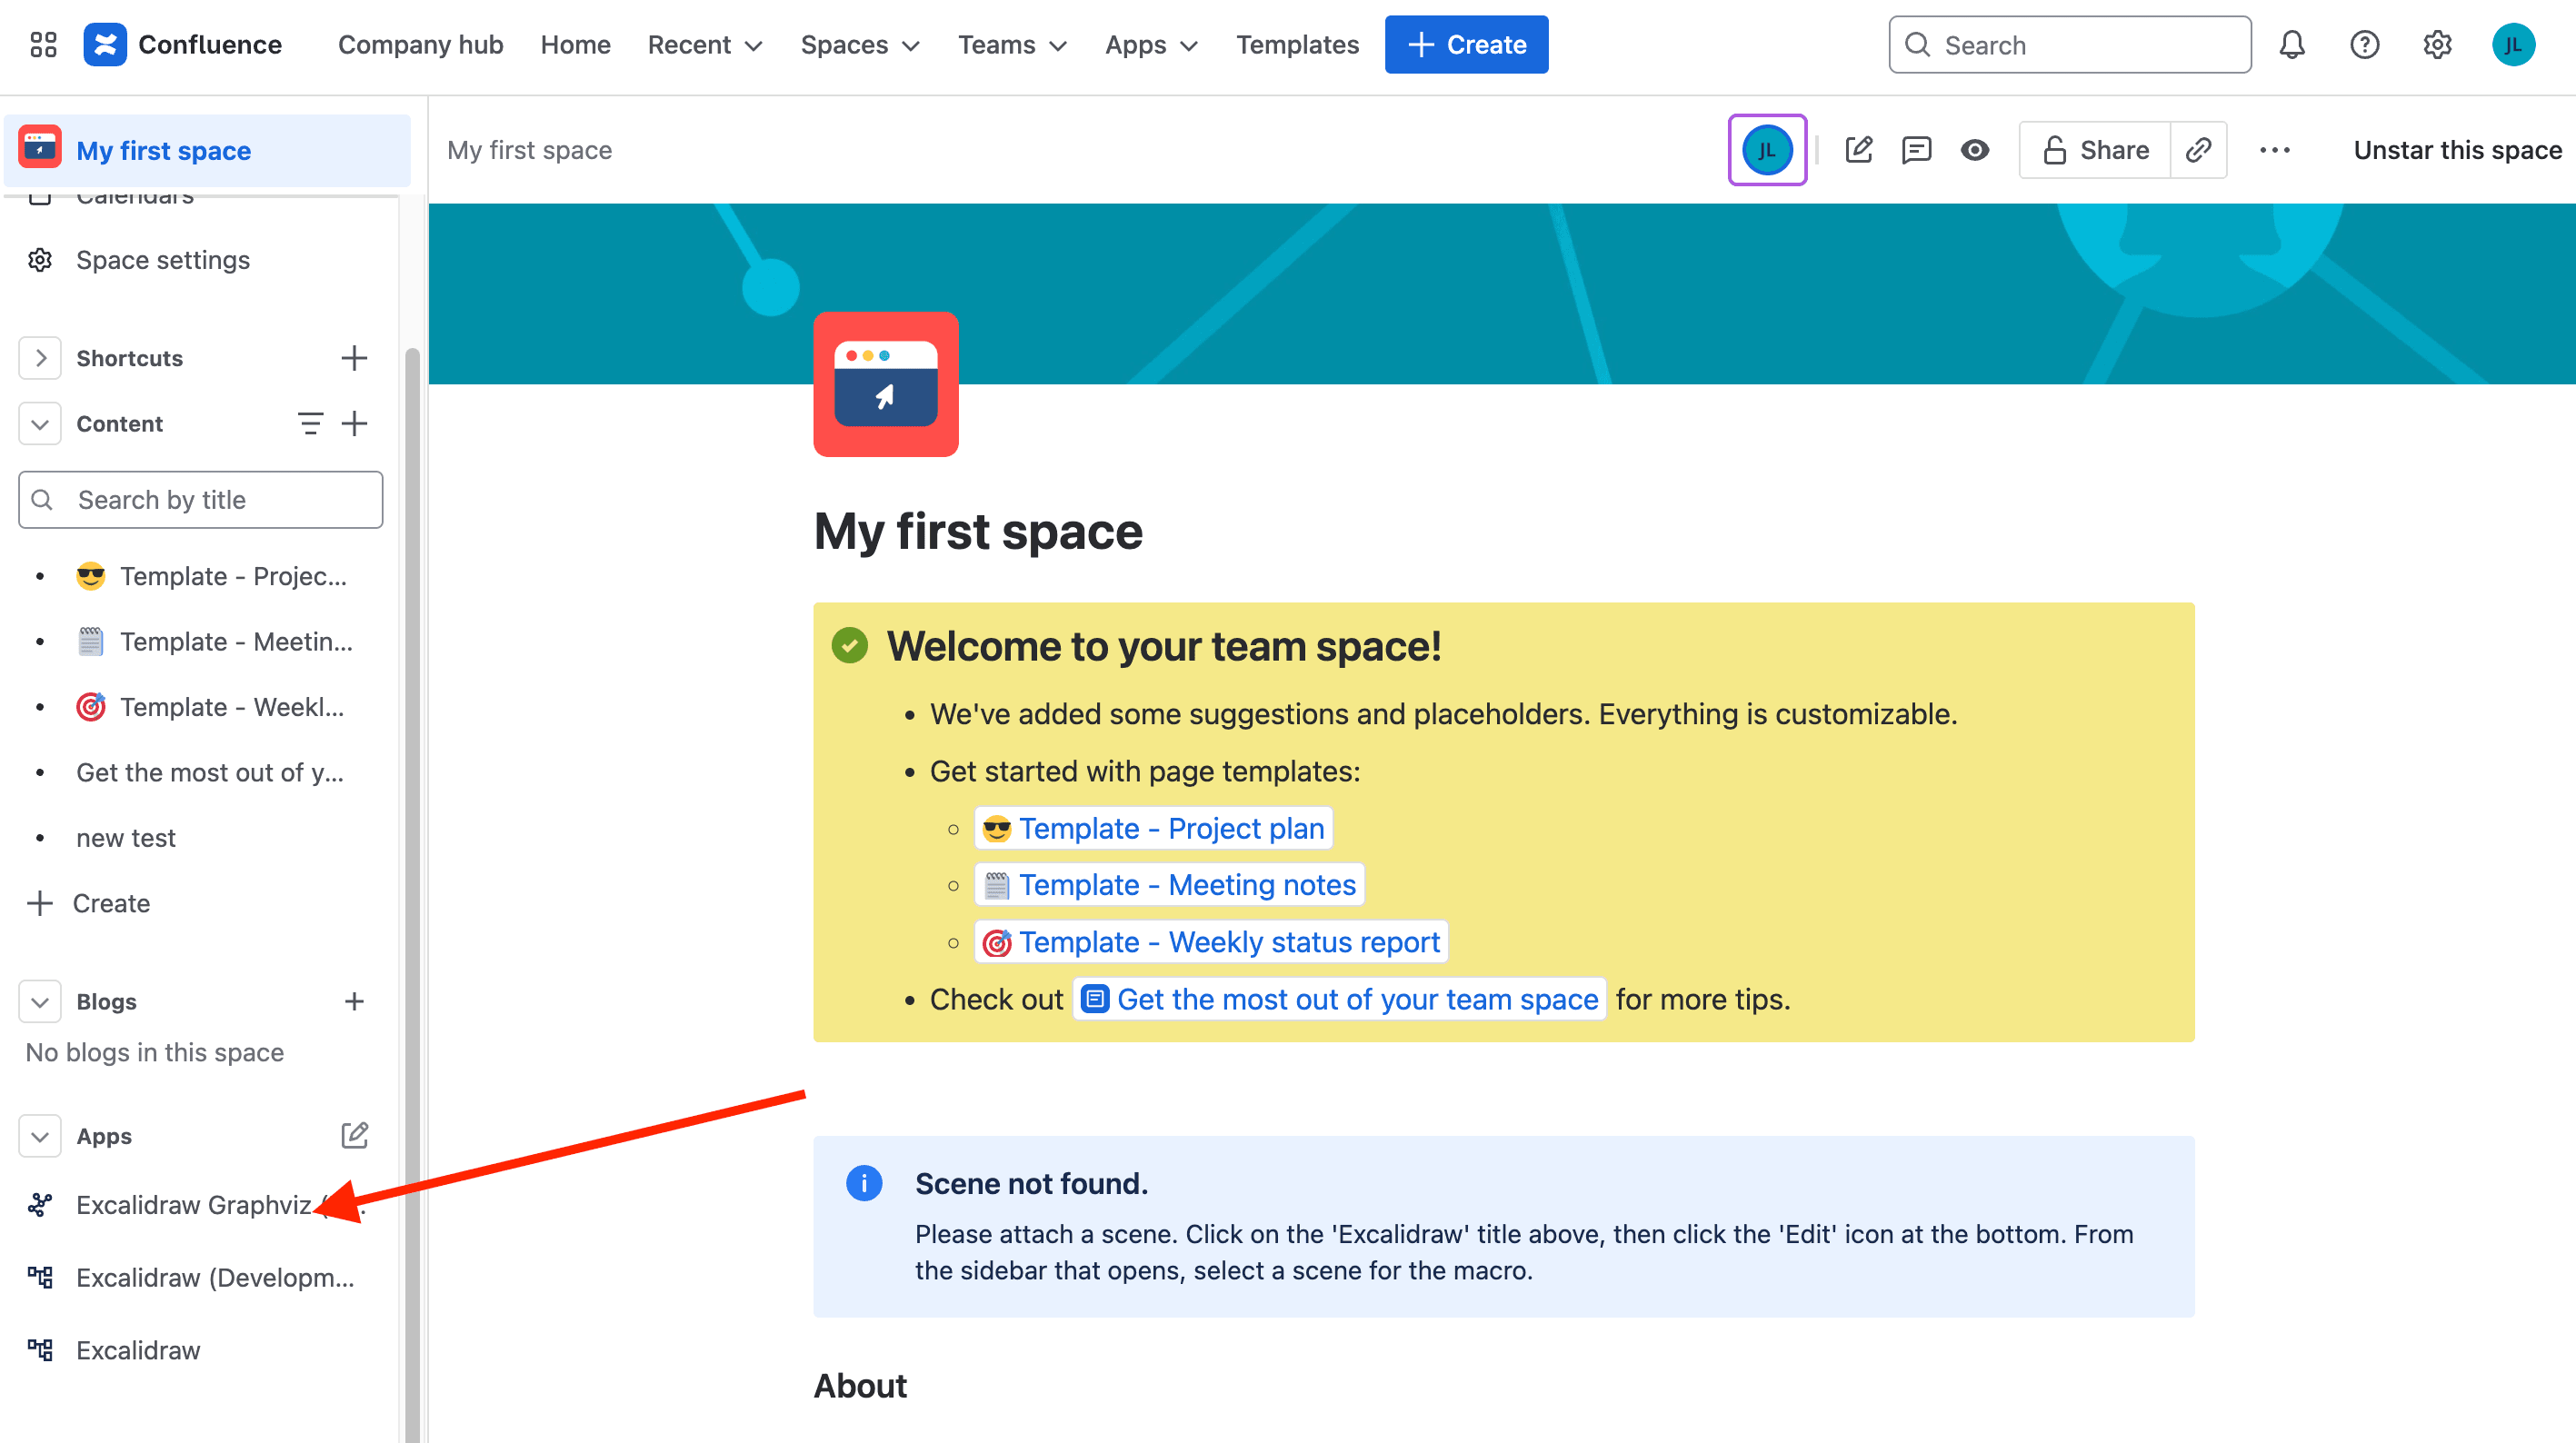Open Excalidraw (Development) app icon
This screenshot has width=2576, height=1443.
tap(40, 1277)
